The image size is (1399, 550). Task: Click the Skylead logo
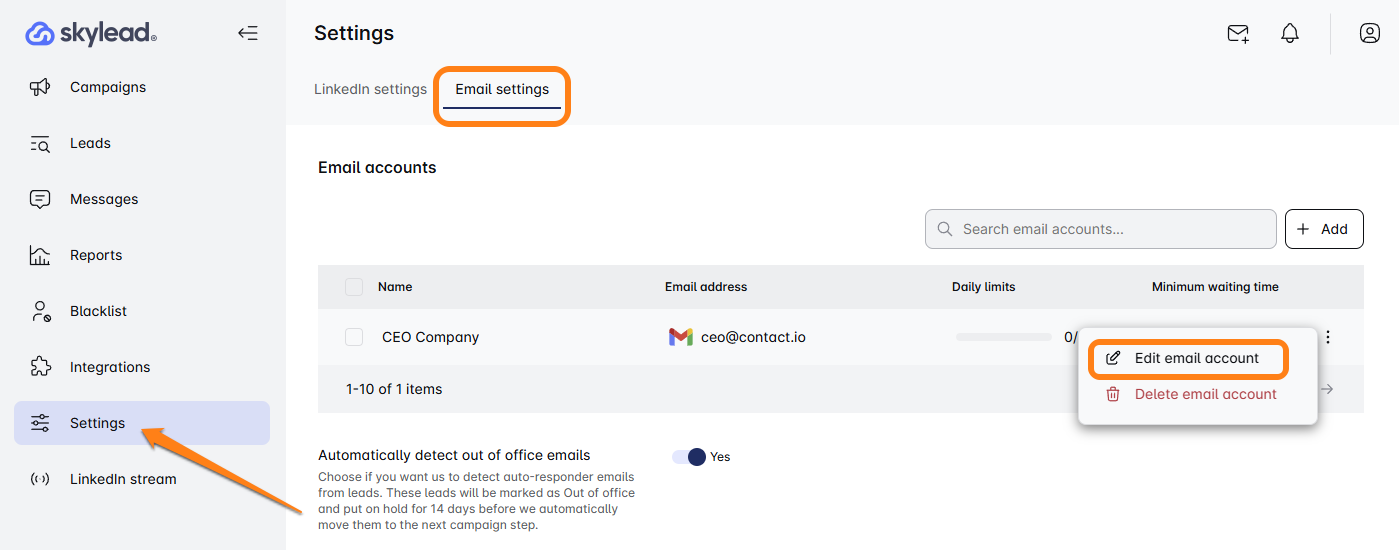(91, 34)
